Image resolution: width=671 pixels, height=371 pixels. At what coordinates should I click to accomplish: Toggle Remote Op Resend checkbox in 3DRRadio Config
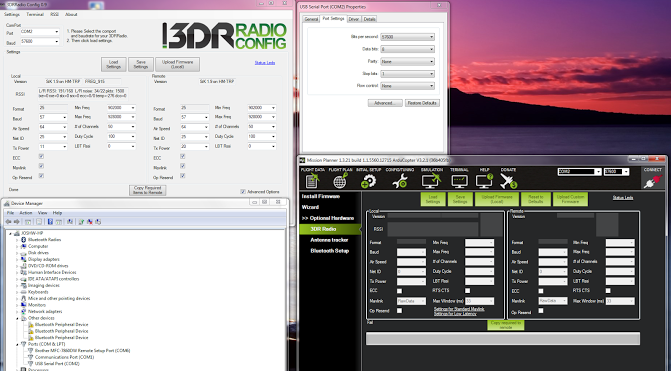click(182, 176)
